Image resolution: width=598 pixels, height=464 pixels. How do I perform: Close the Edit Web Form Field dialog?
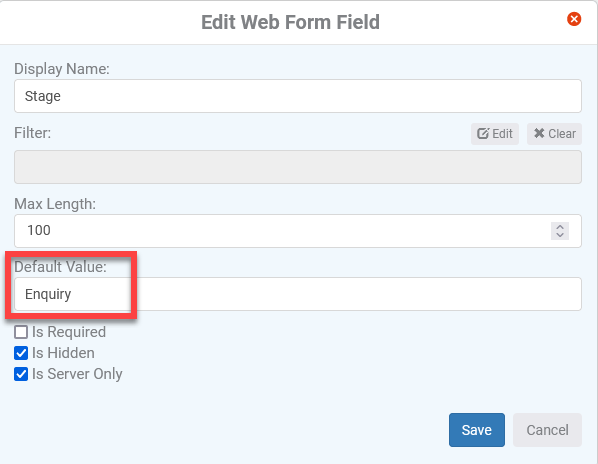click(574, 19)
